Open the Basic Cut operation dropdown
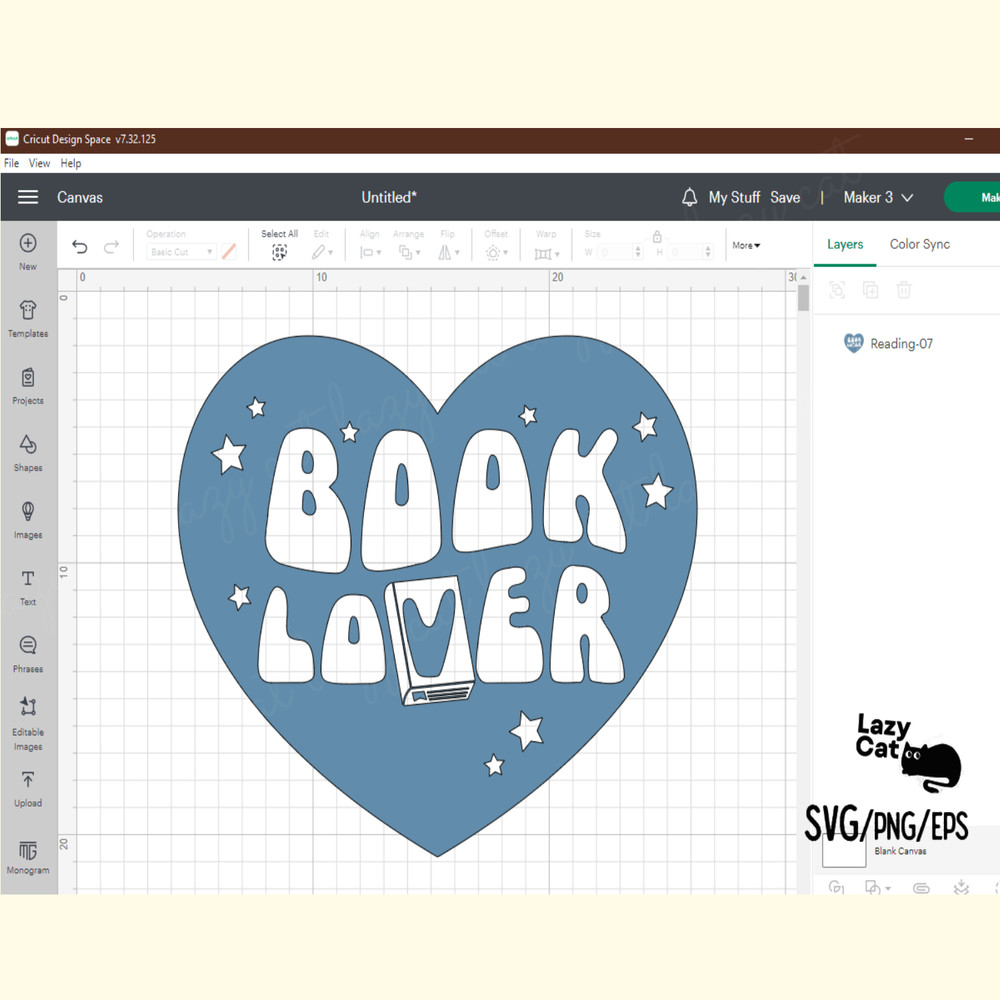The image size is (1000, 1000). 181,252
